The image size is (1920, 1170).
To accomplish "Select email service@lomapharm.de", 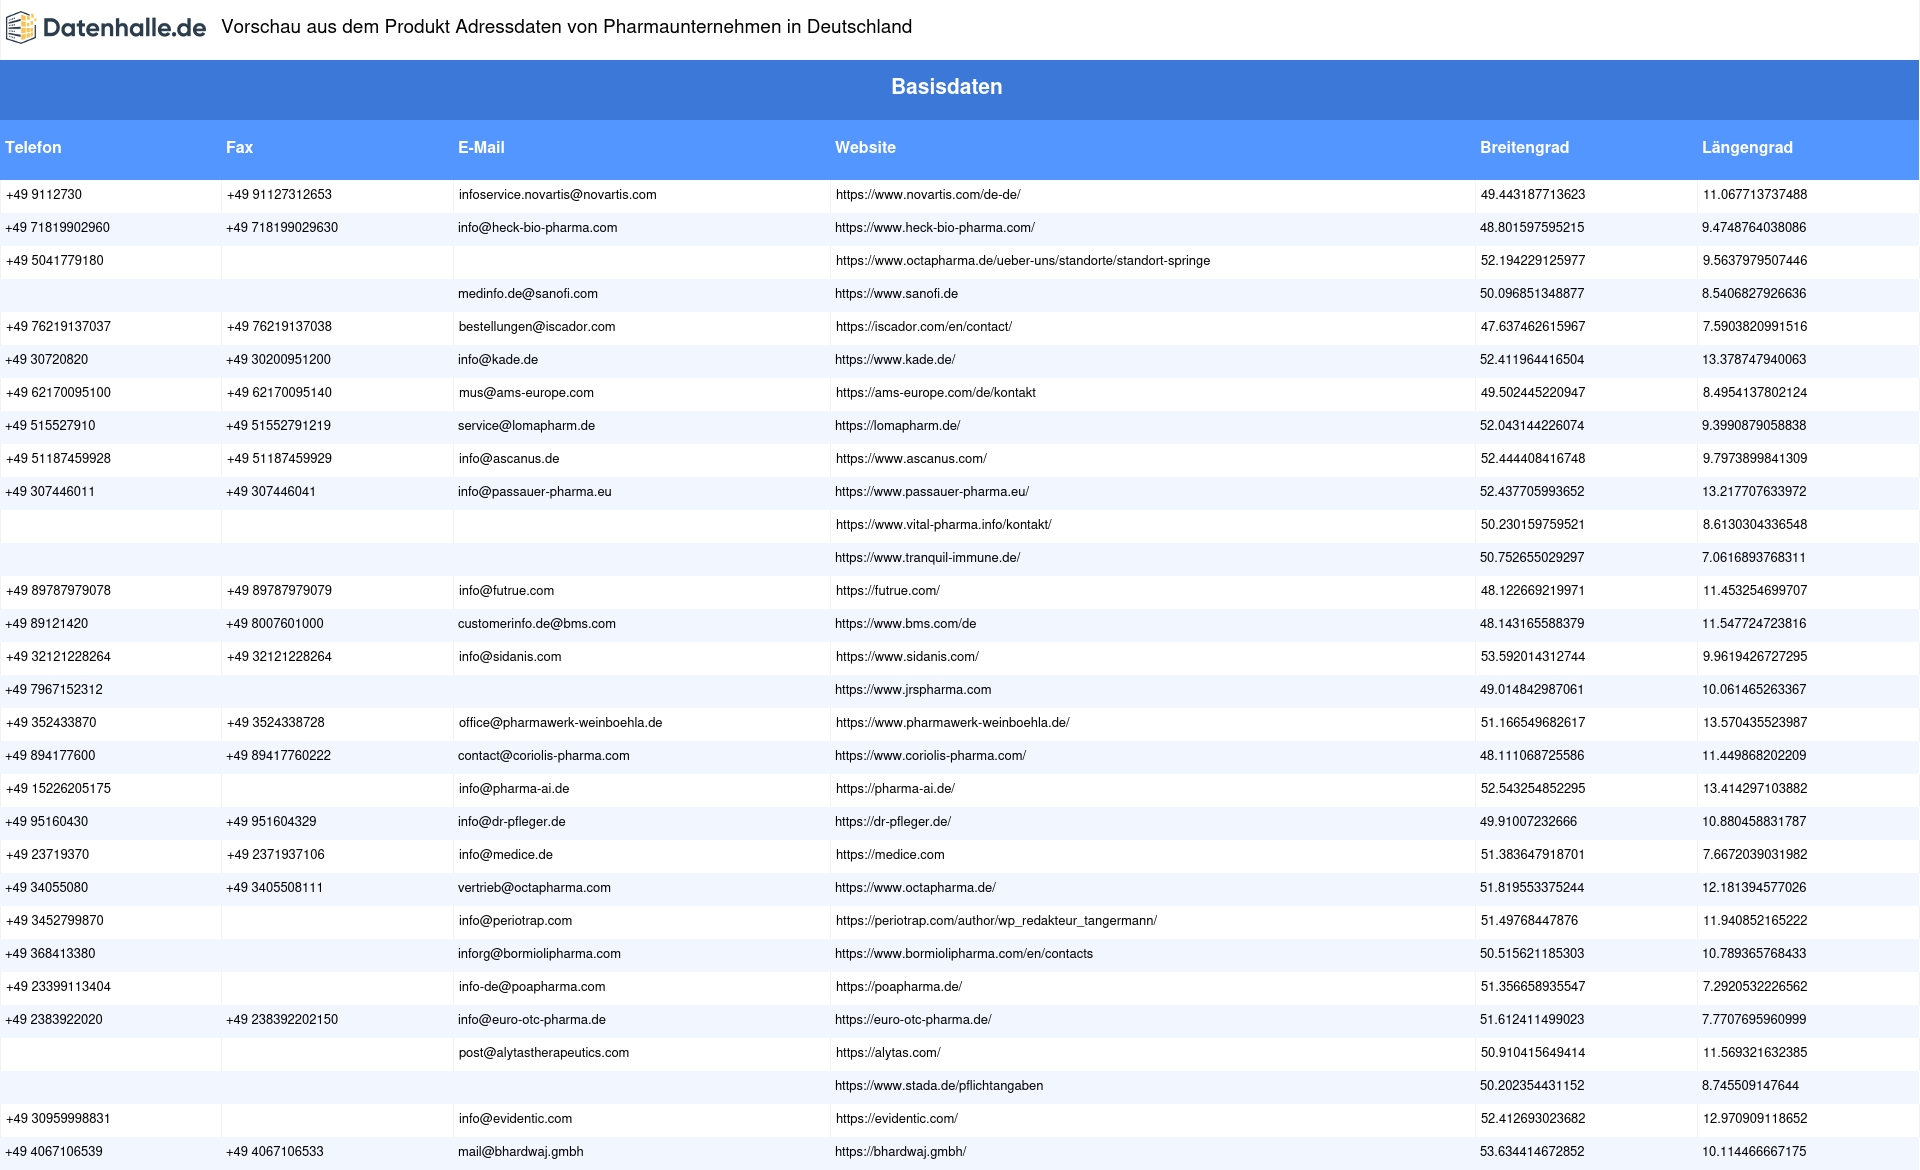I will tap(526, 426).
